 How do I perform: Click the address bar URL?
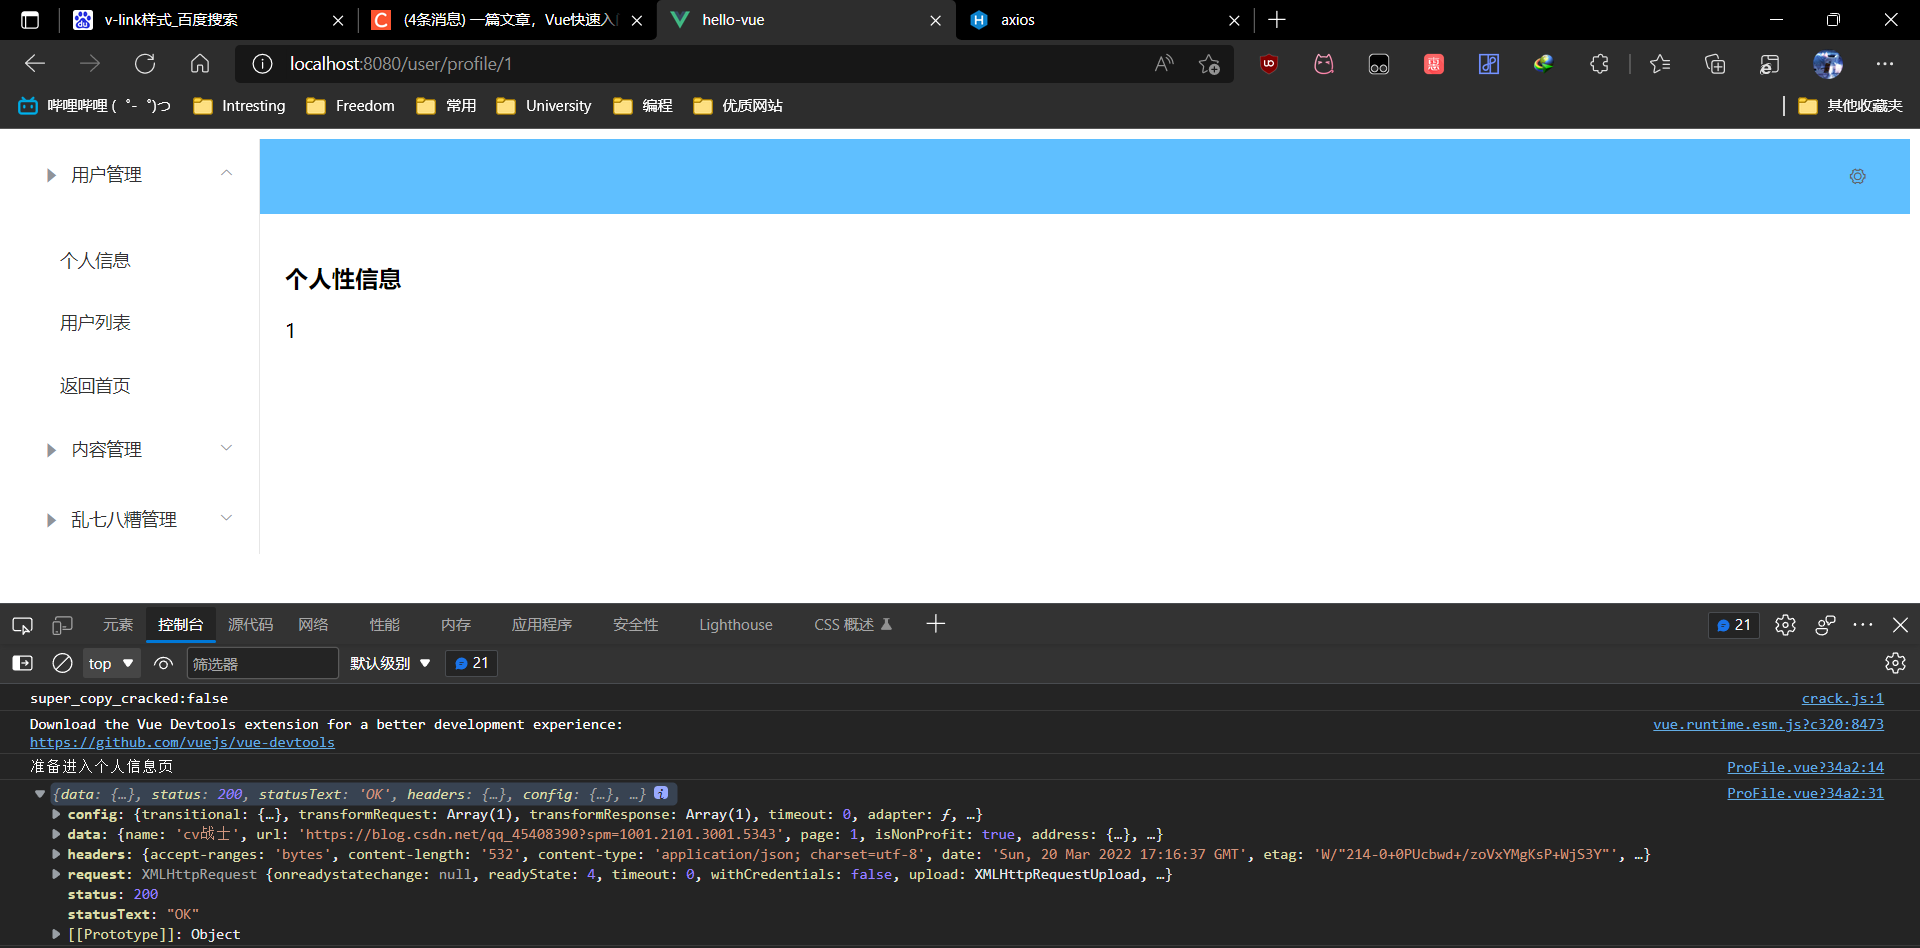pos(401,64)
